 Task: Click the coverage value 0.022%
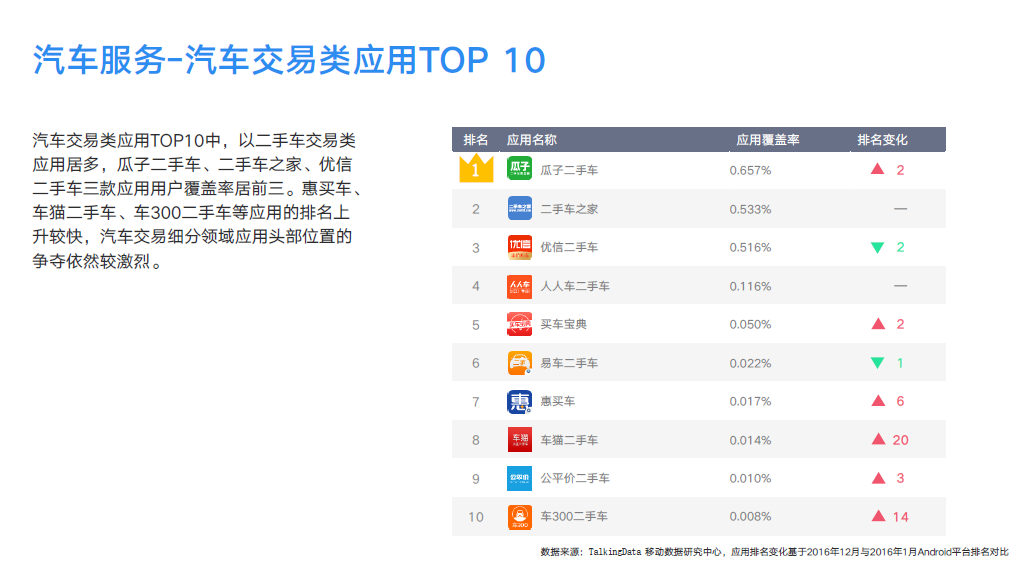pyautogui.click(x=750, y=363)
